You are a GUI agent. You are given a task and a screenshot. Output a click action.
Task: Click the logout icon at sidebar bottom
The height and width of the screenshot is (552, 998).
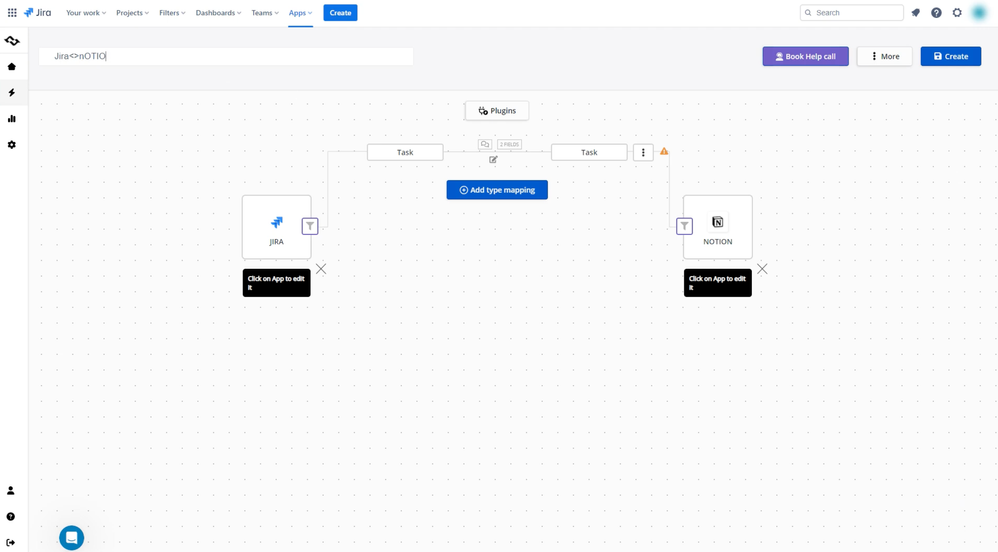(x=11, y=543)
